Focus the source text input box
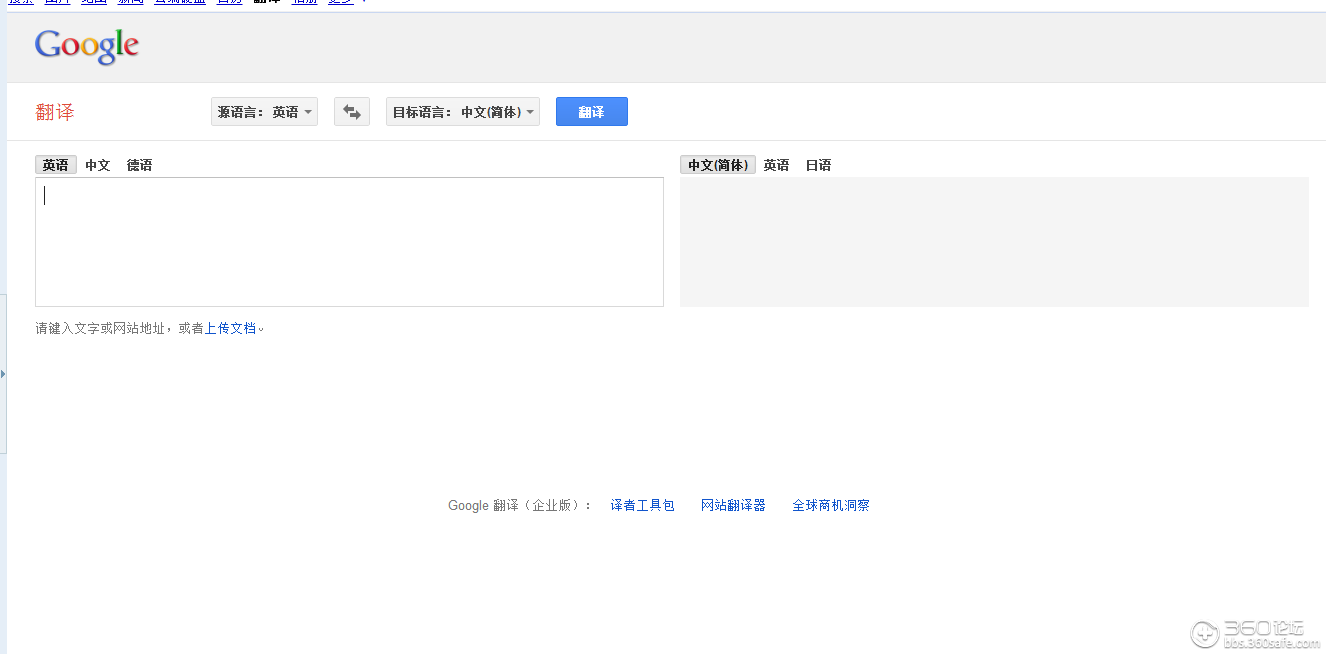This screenshot has height=654, width=1326. point(349,242)
